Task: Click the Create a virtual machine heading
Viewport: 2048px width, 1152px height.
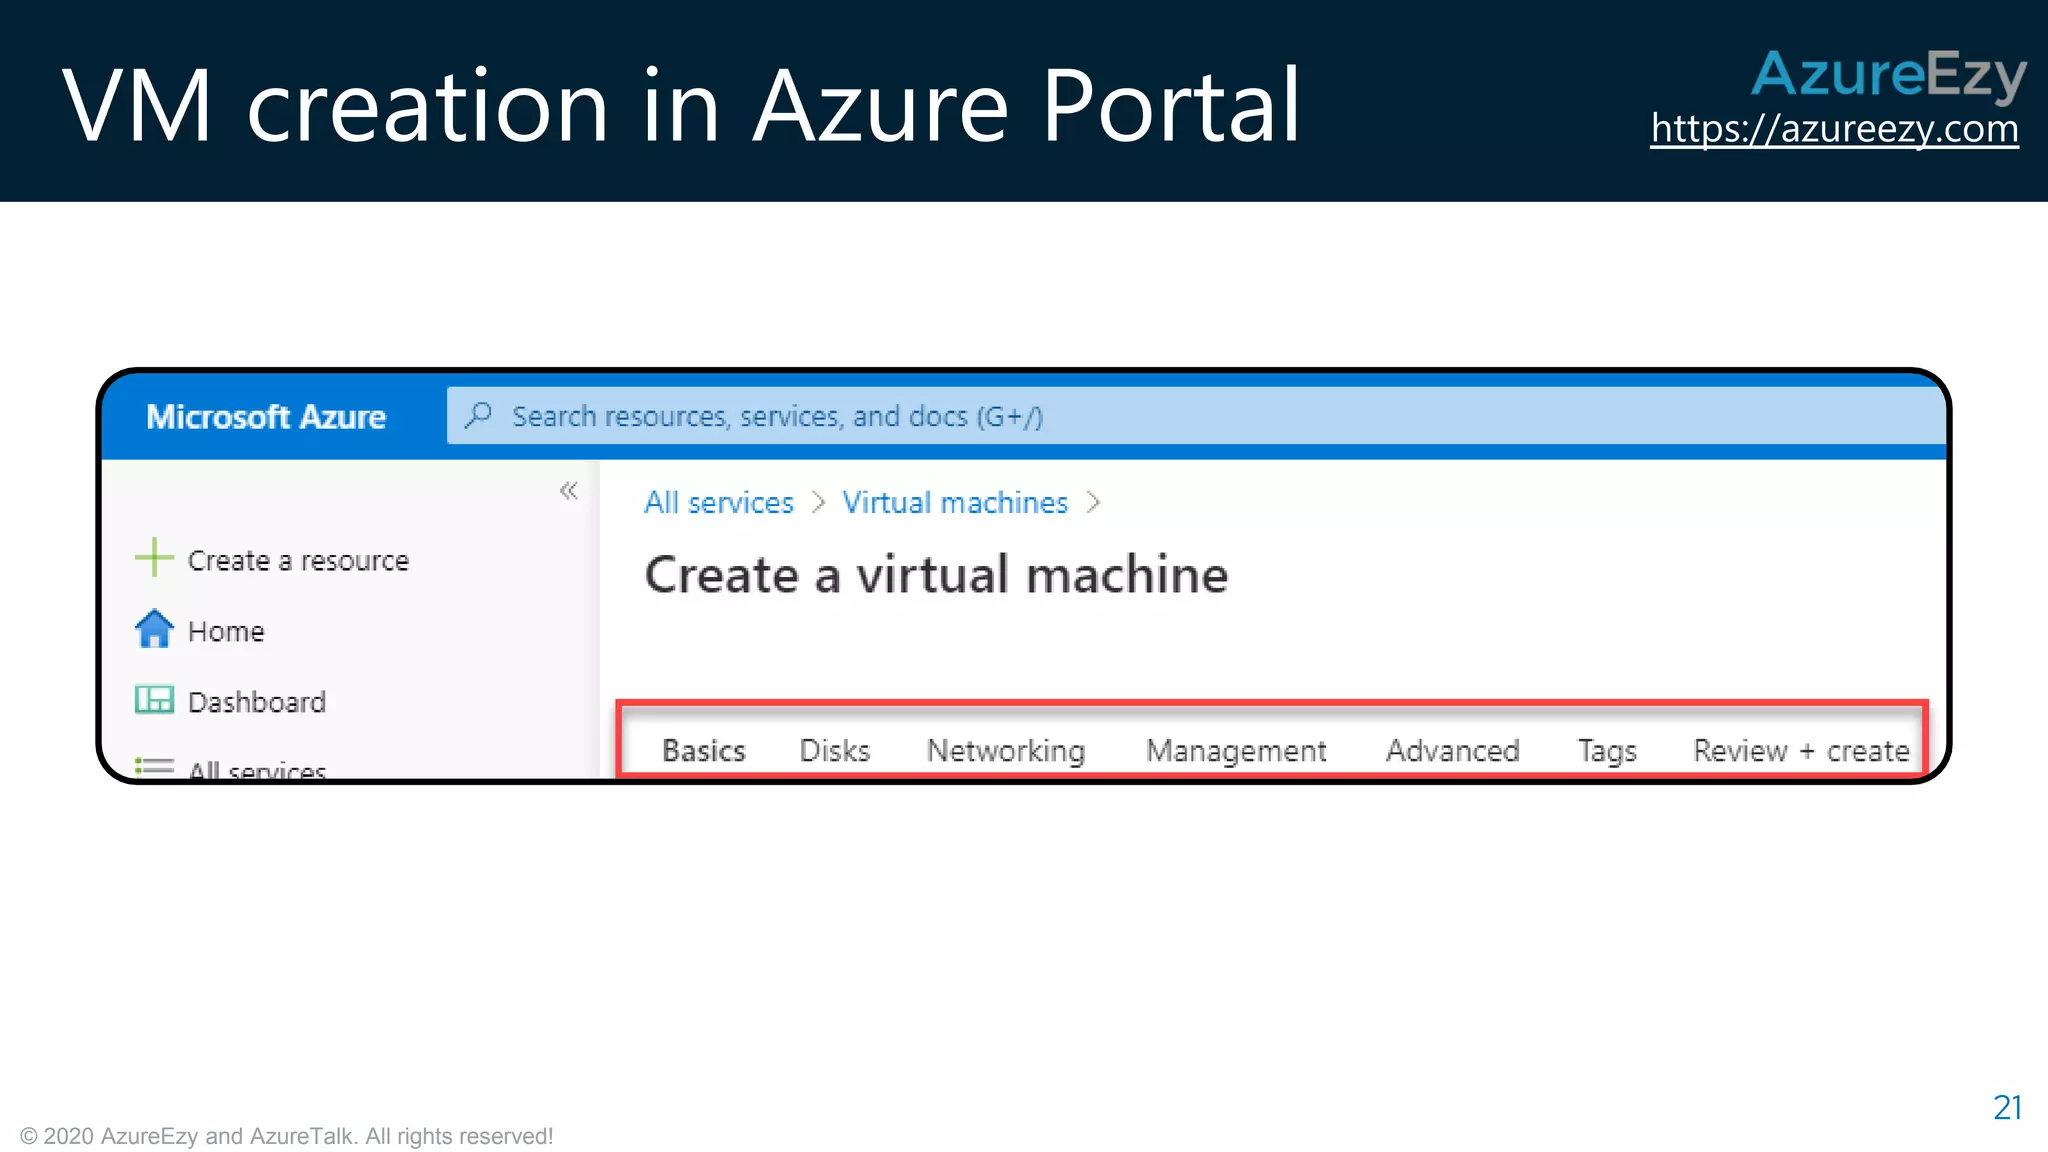Action: pyautogui.click(x=936, y=574)
